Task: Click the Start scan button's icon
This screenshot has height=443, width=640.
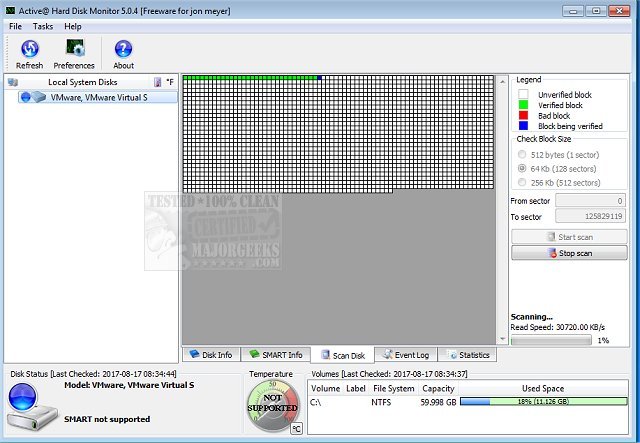Action: pyautogui.click(x=551, y=237)
